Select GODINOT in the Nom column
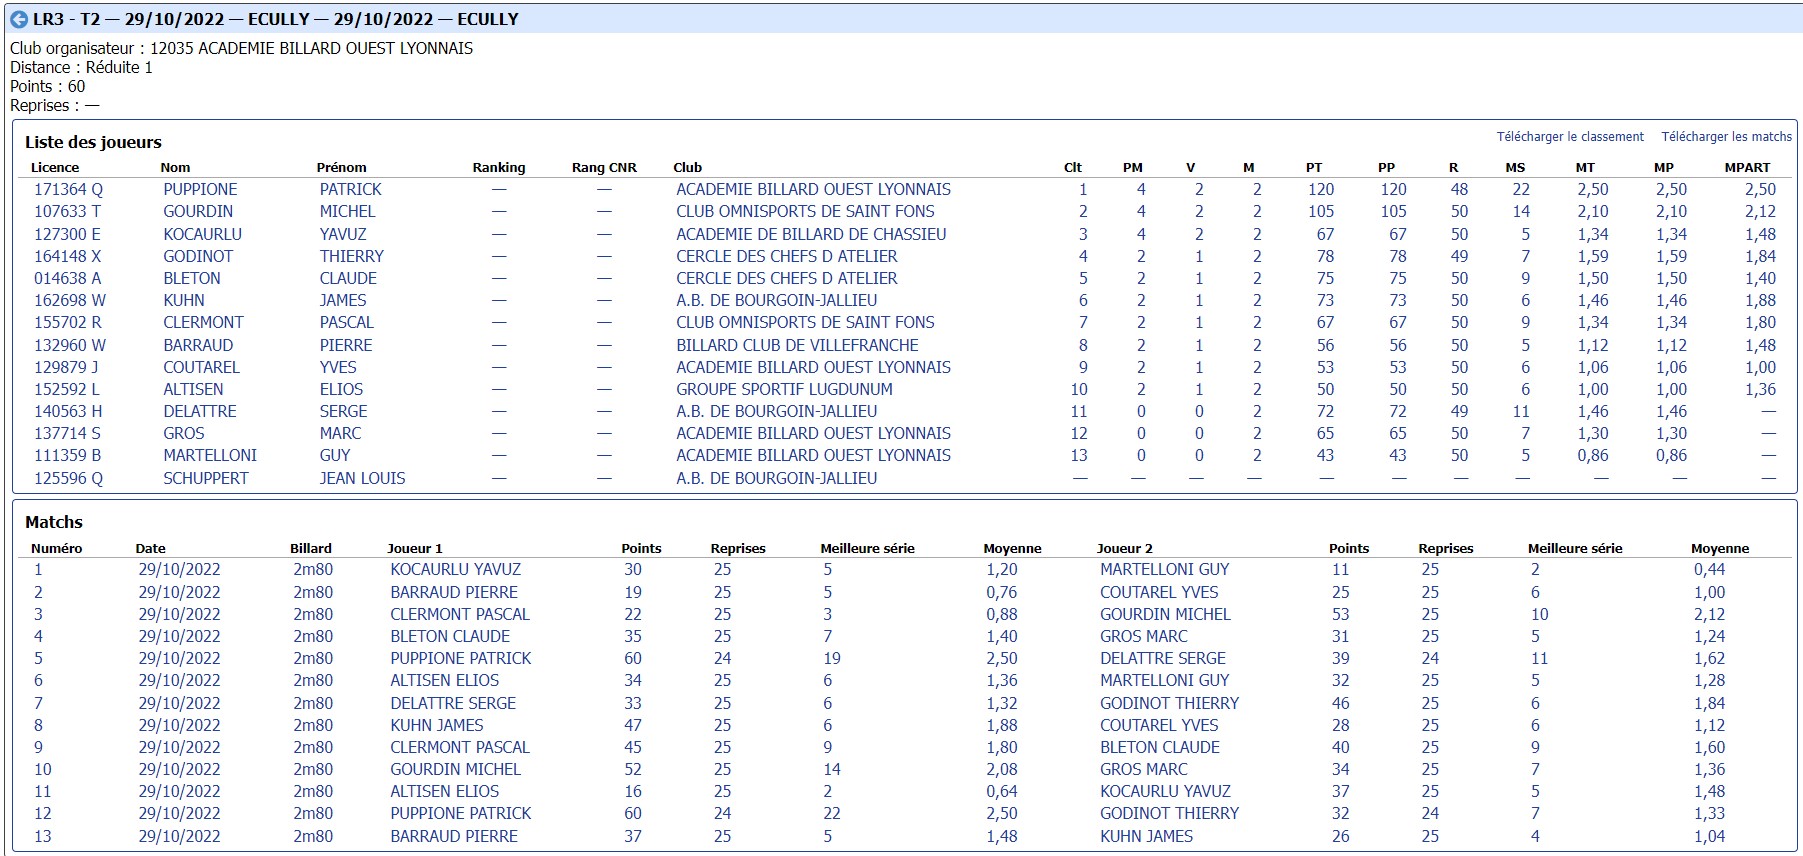1803x856 pixels. [x=198, y=256]
